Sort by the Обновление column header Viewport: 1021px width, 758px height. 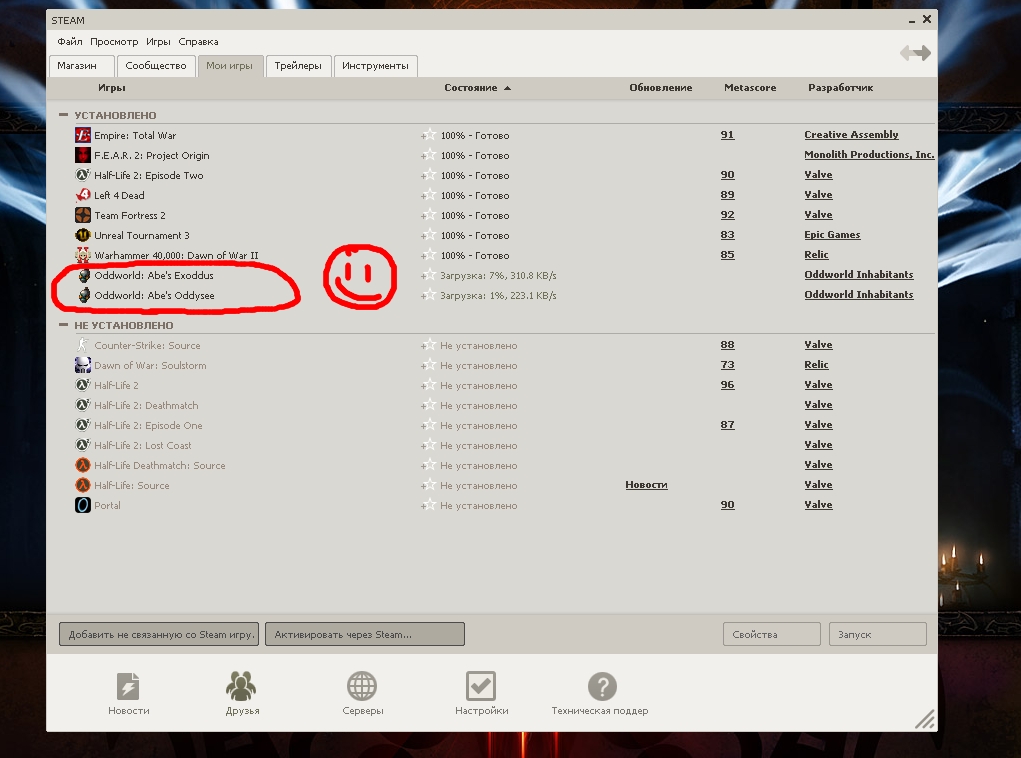[x=660, y=88]
